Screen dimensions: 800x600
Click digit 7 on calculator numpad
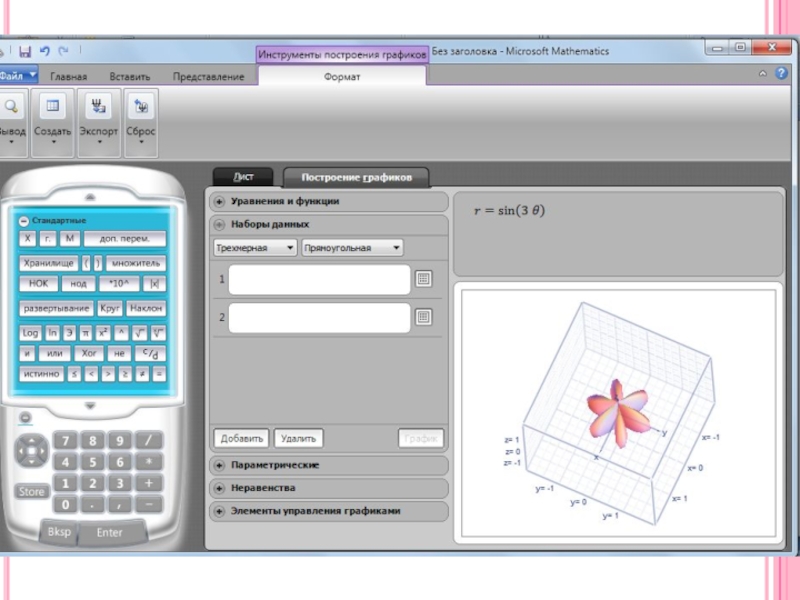(x=66, y=440)
